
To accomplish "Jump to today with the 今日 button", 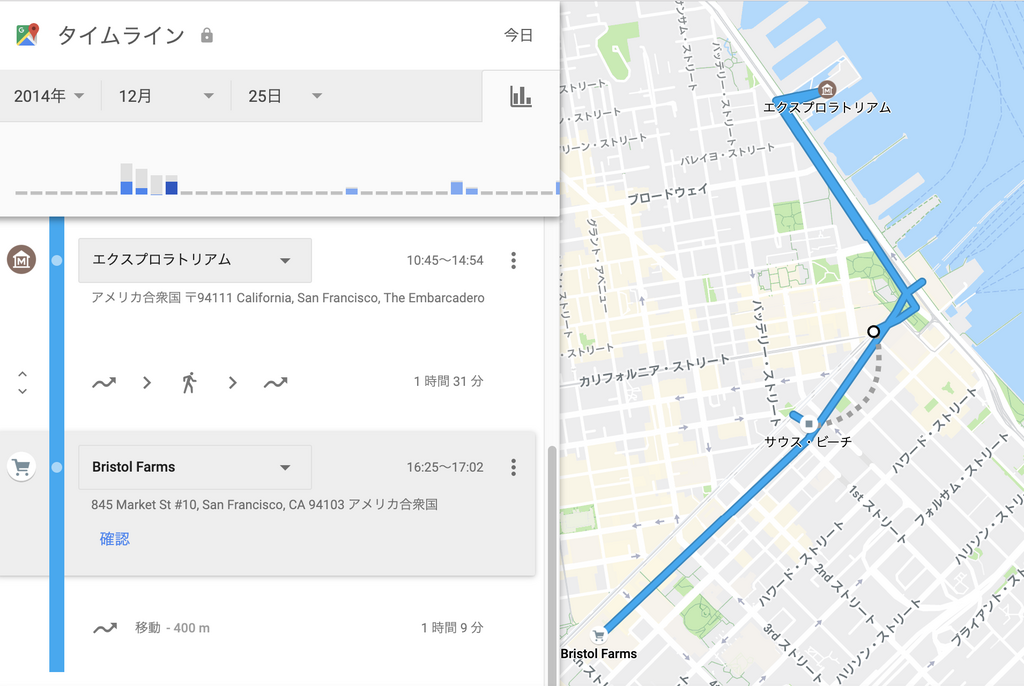I will (x=518, y=35).
